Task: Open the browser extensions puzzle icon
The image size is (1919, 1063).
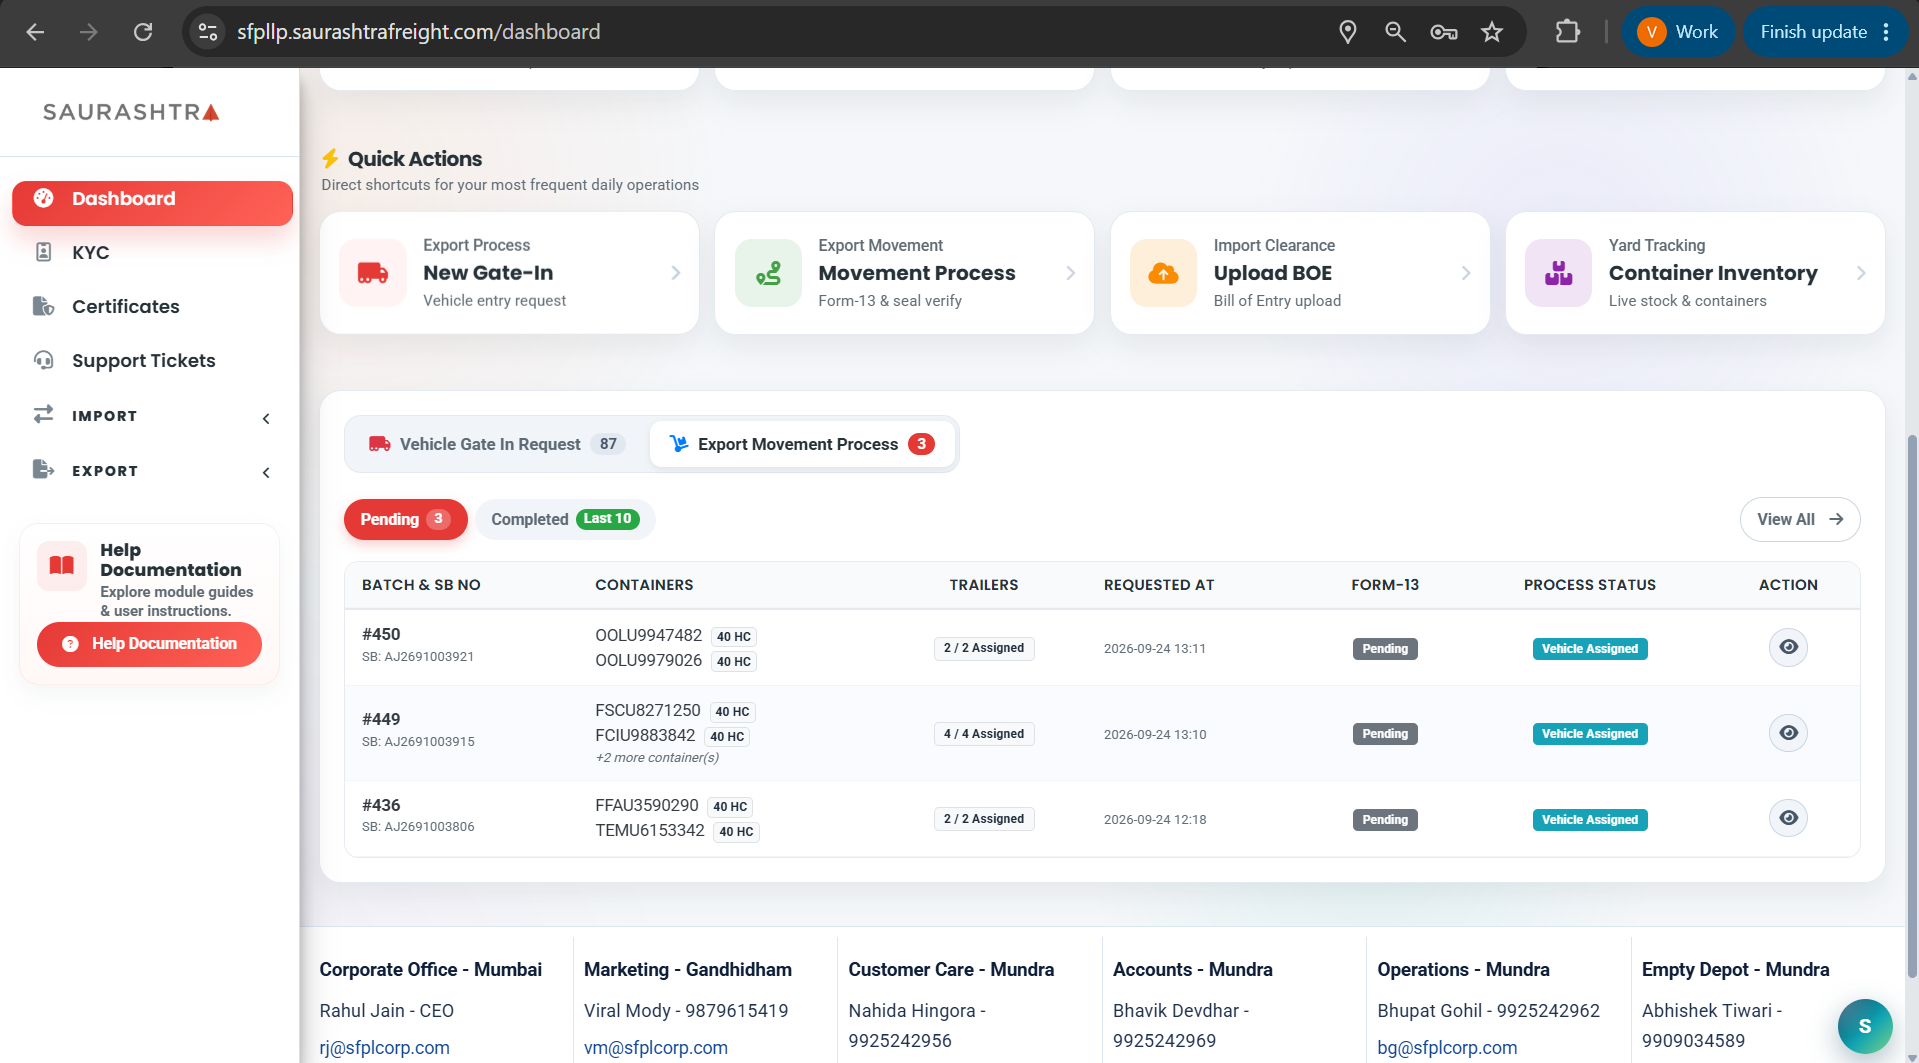Action: coord(1568,32)
